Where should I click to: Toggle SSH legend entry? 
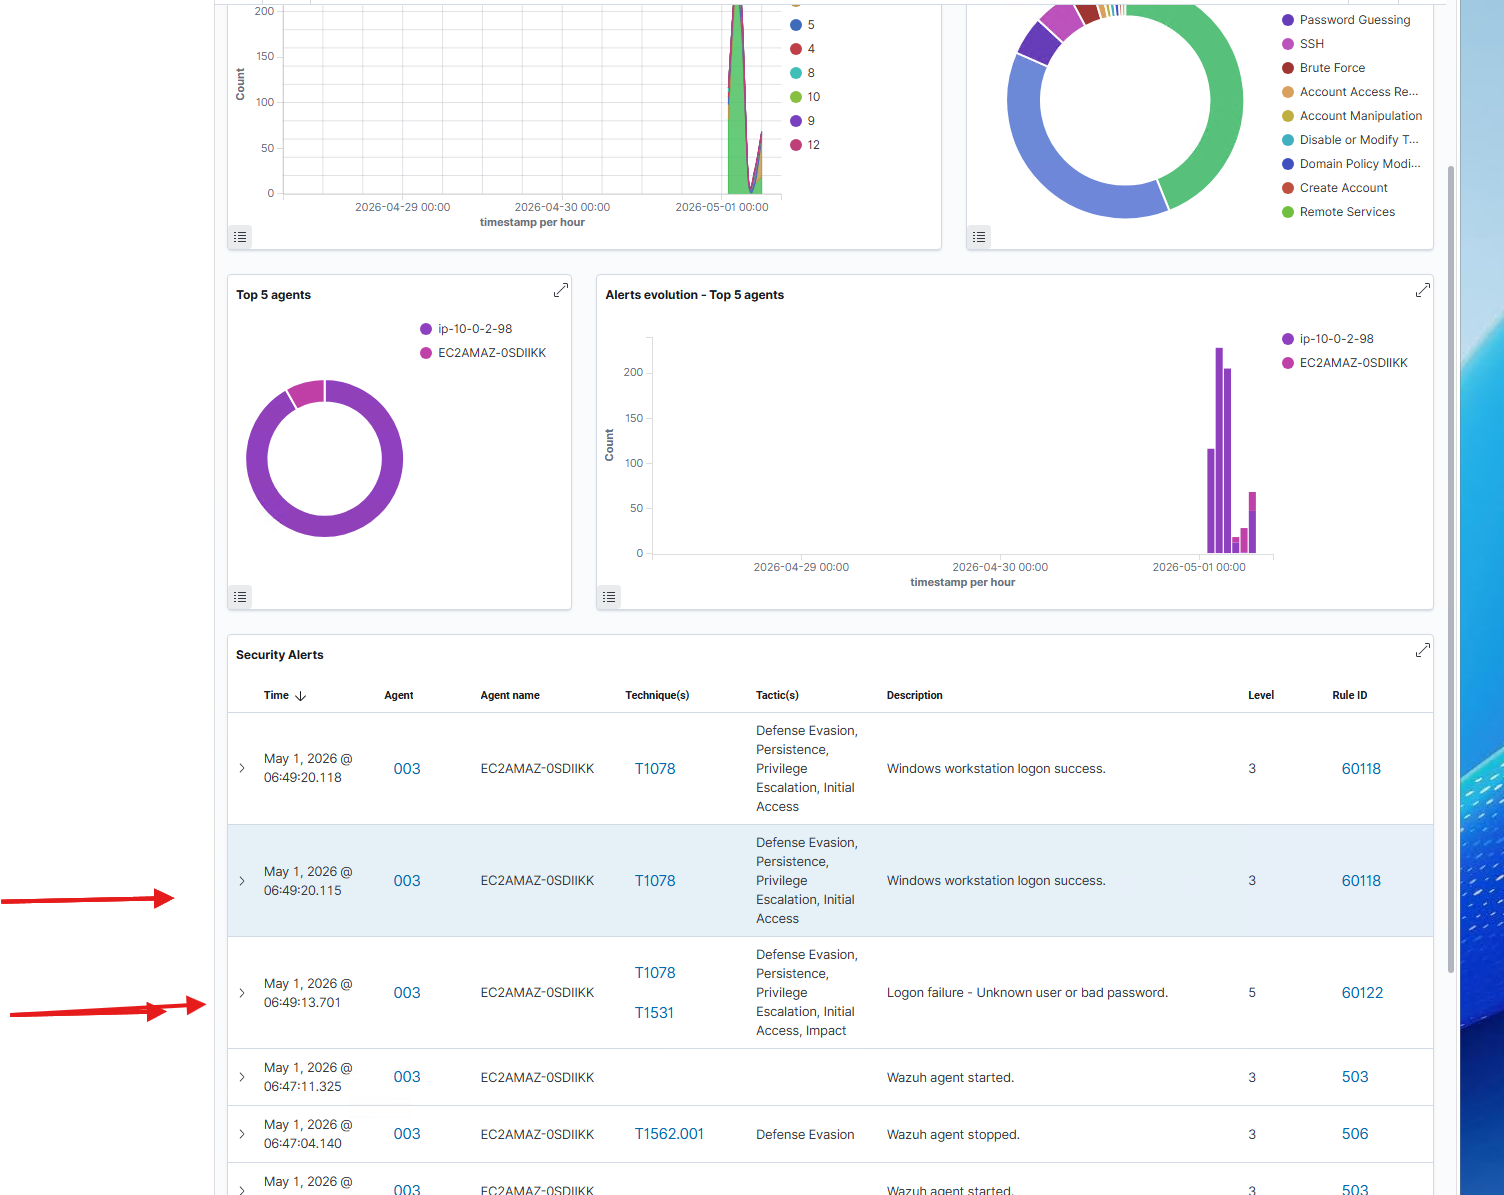click(x=1303, y=44)
